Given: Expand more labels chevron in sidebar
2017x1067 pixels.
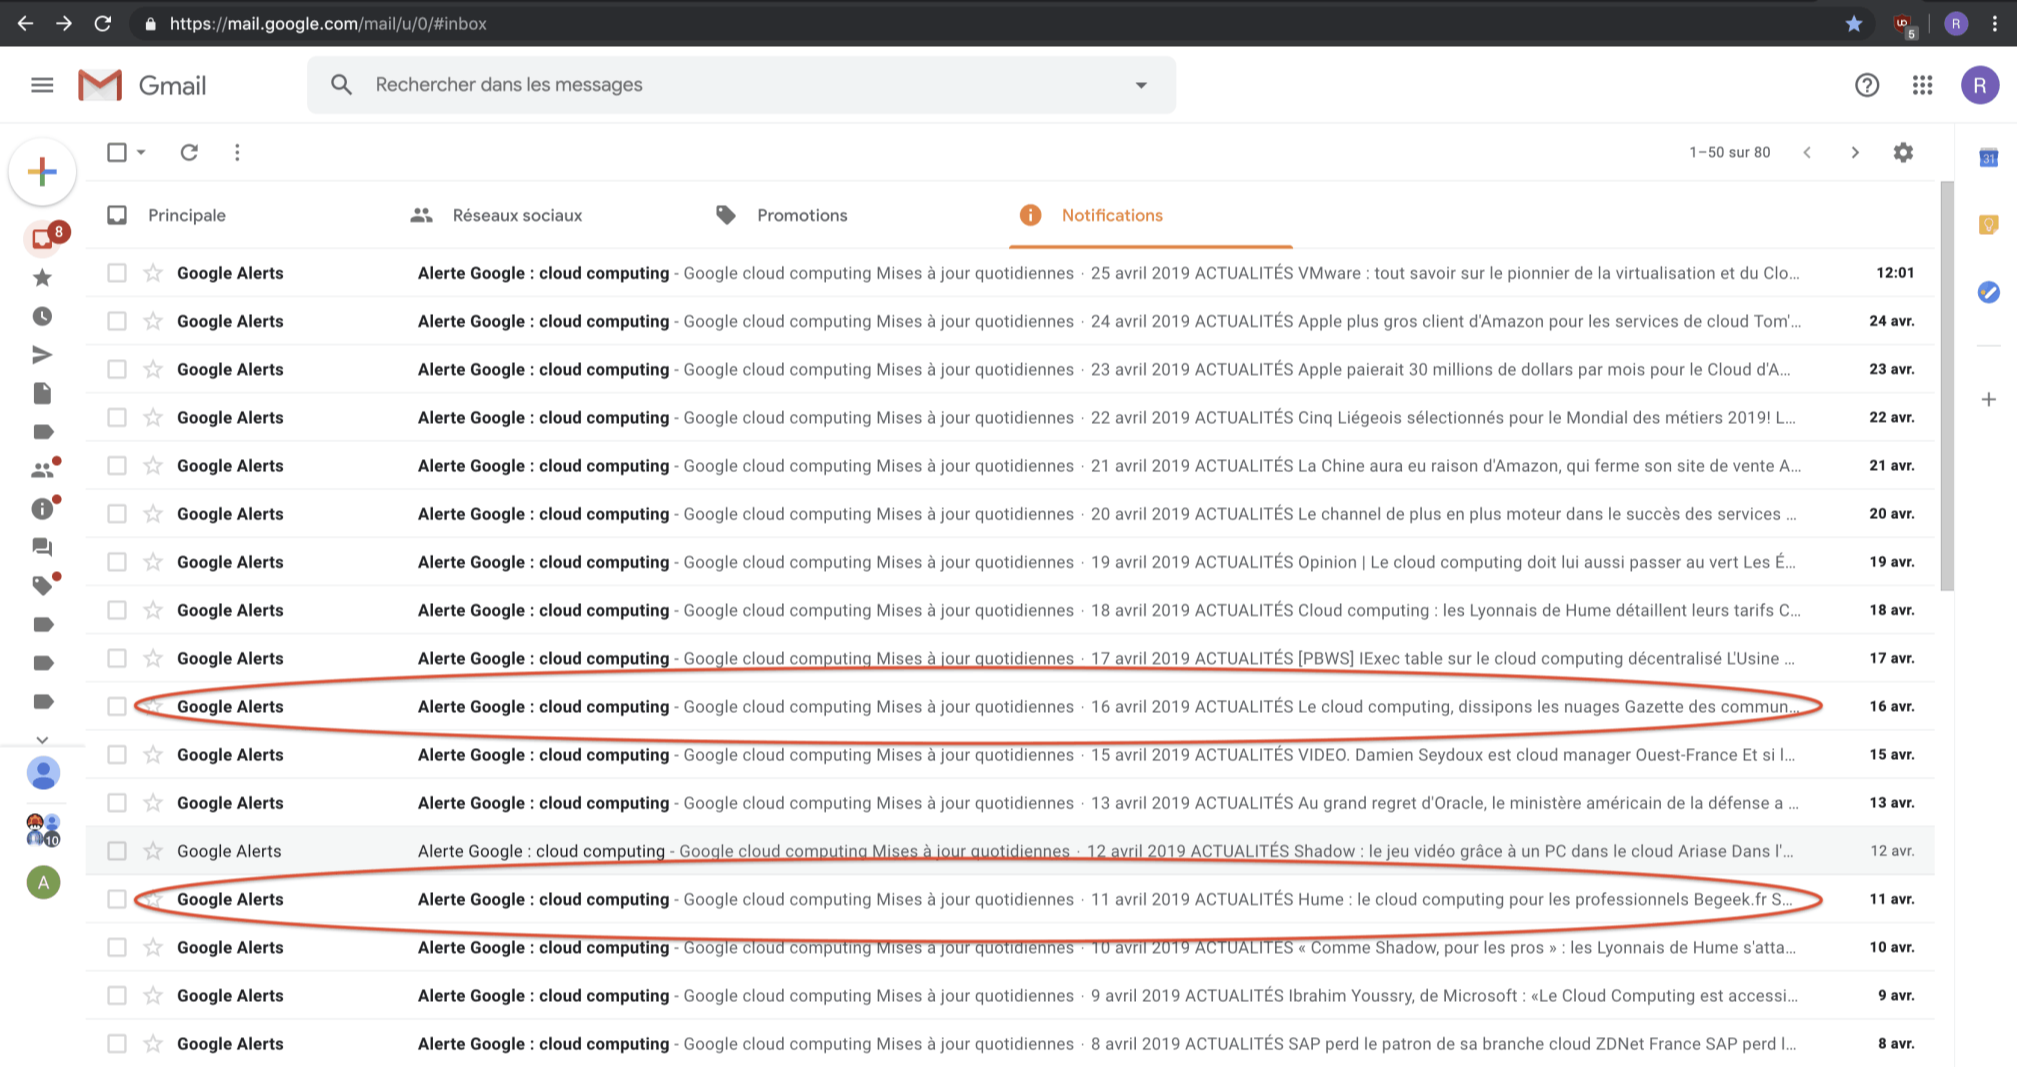Looking at the screenshot, I should (x=42, y=740).
